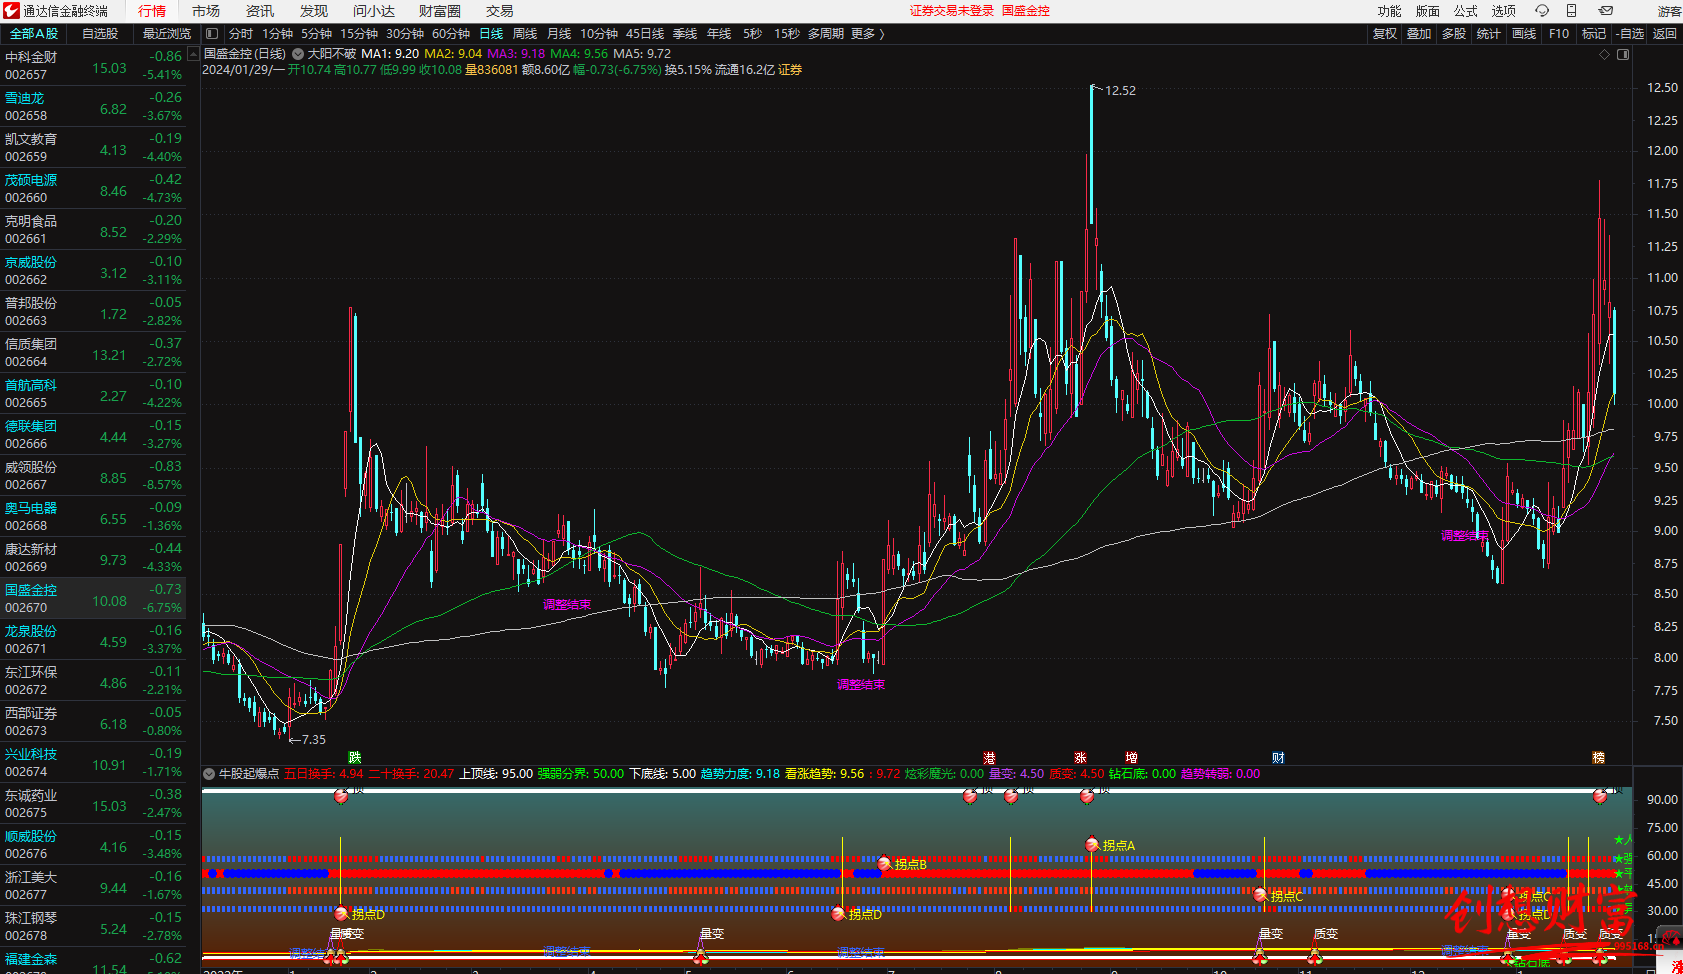
Task: Open the 版面 menu
Action: click(x=1428, y=11)
